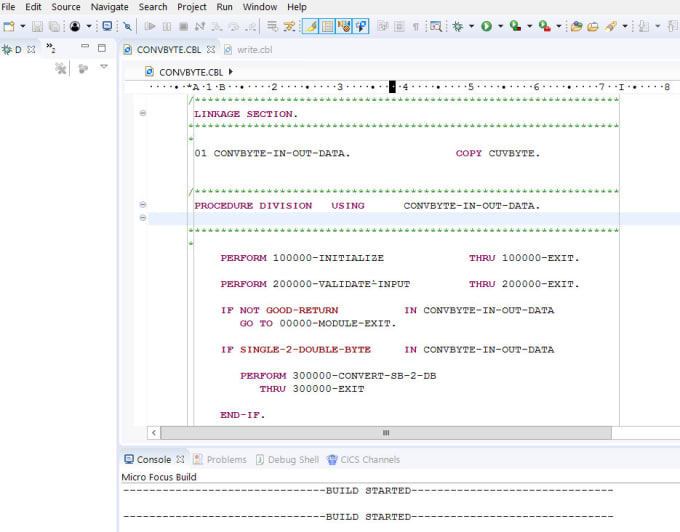
Task: Click the Open Task folder icon
Action: pyautogui.click(x=593, y=26)
